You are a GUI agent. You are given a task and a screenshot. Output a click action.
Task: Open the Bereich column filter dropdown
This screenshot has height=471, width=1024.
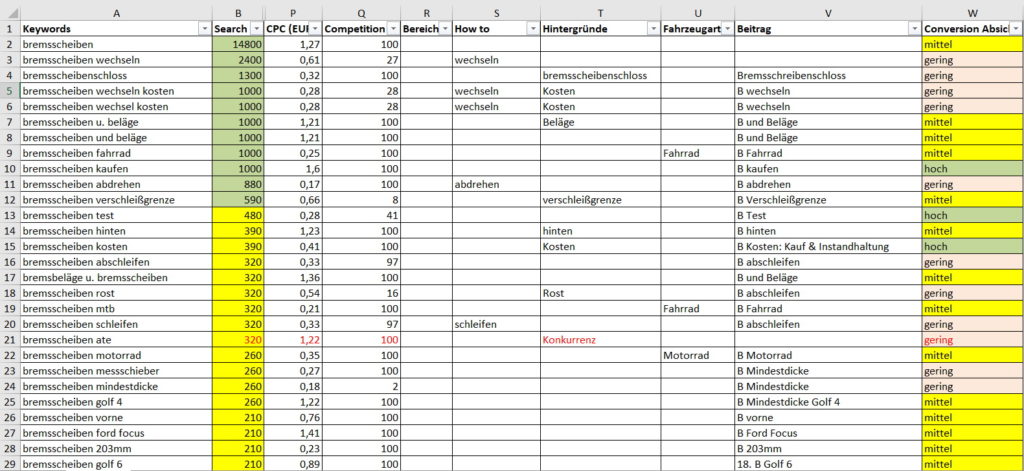tap(445, 29)
